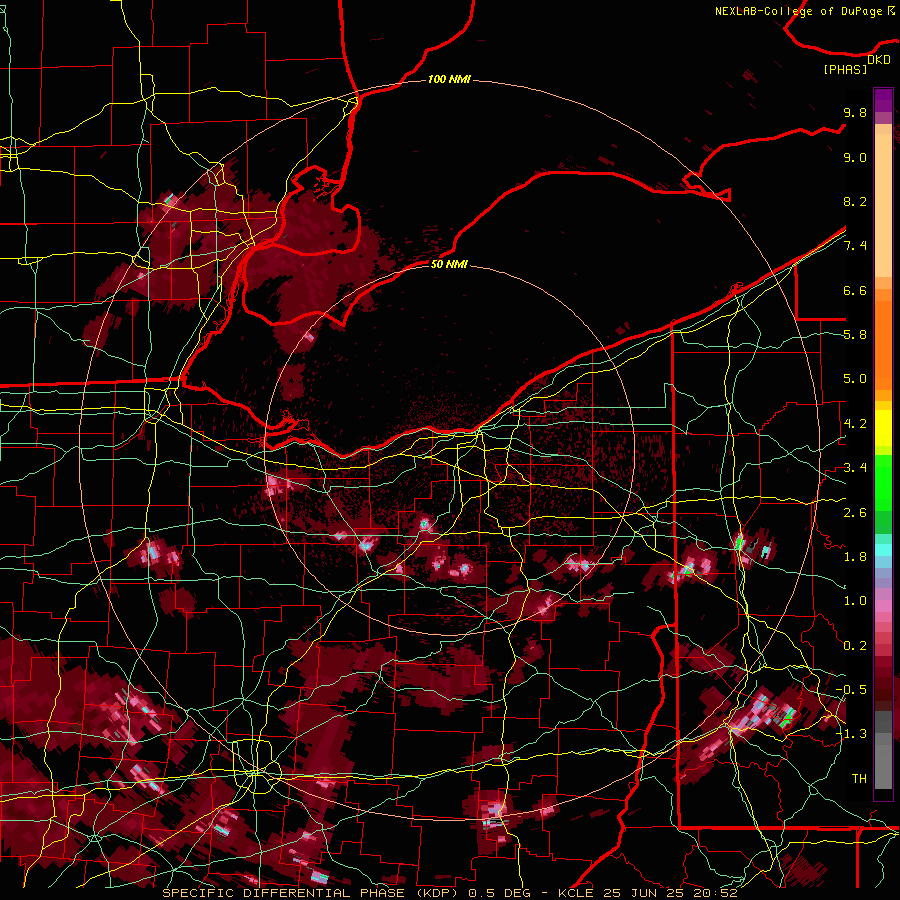This screenshot has width=900, height=900.
Task: Click the SPECIFIC DIFFERENTIAL PHASE caption text
Action: 284,893
